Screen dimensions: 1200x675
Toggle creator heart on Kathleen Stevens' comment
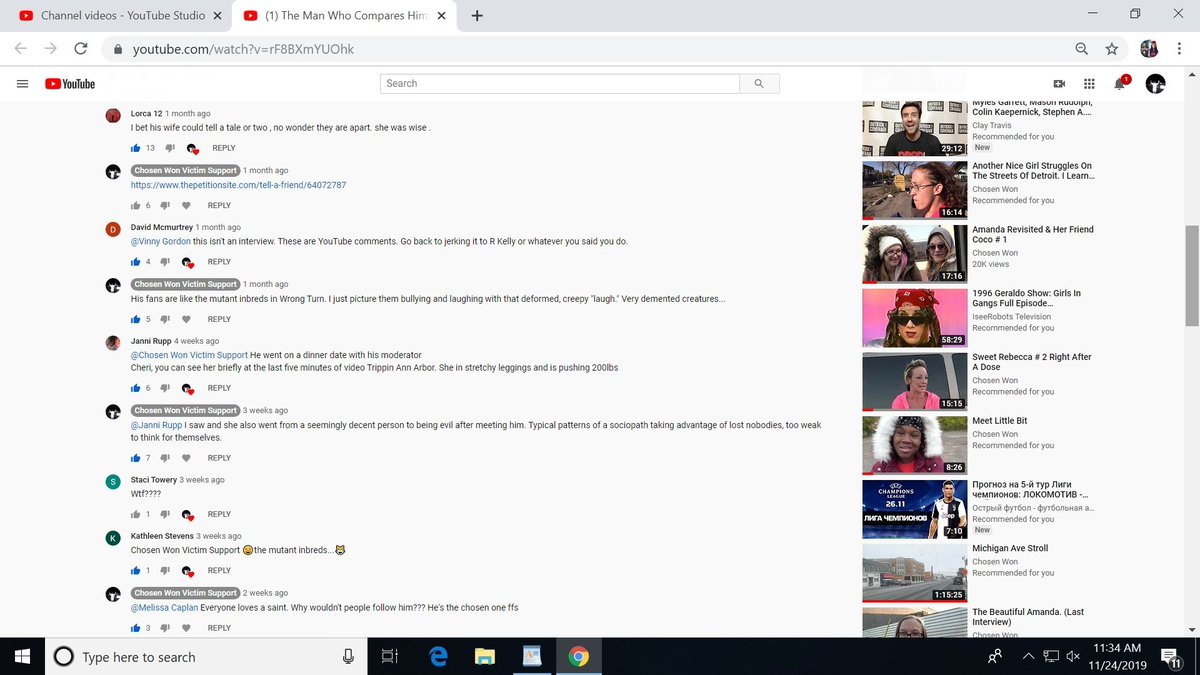click(x=188, y=571)
